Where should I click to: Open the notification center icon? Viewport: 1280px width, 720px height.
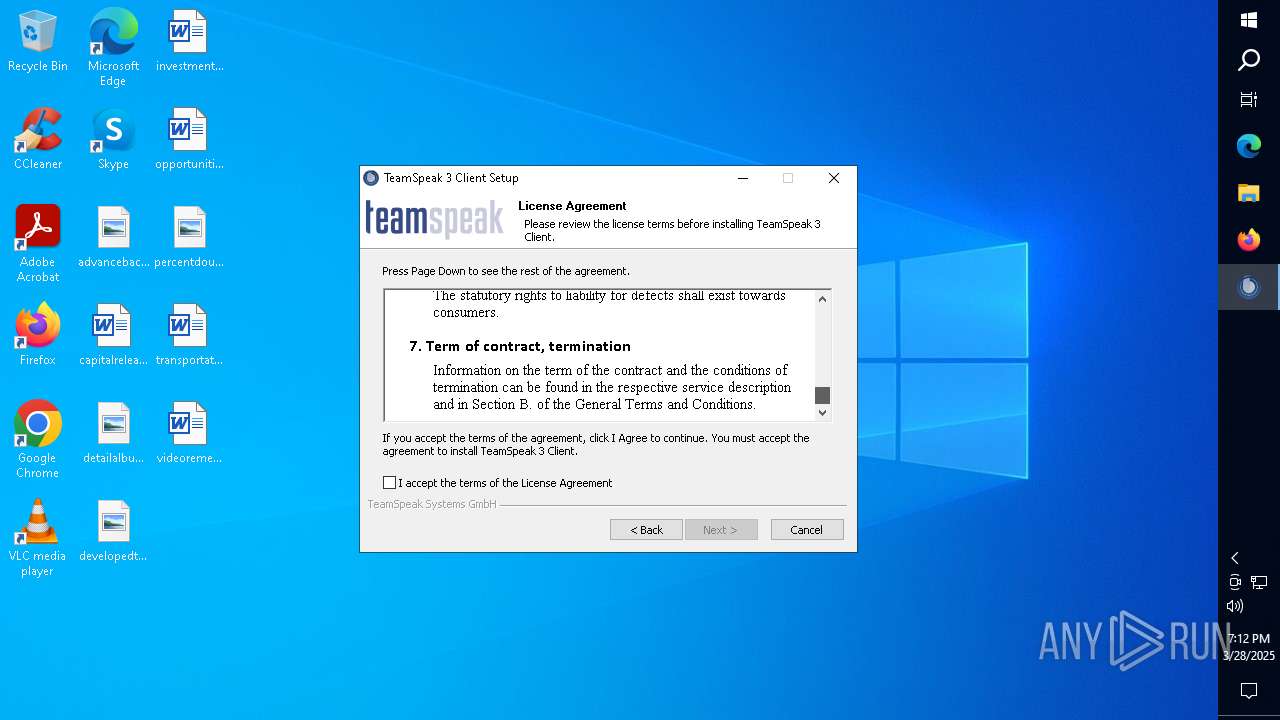pyautogui.click(x=1249, y=691)
